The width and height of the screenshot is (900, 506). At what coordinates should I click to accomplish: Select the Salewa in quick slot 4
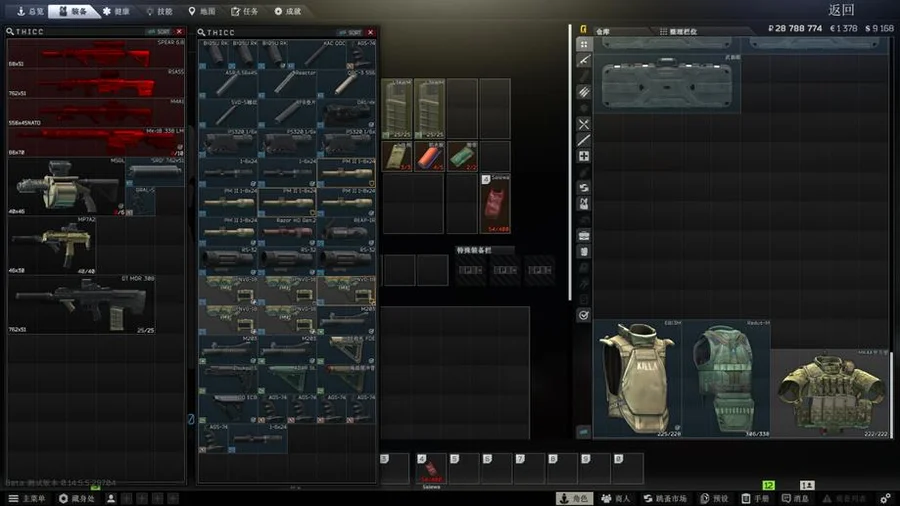point(431,468)
